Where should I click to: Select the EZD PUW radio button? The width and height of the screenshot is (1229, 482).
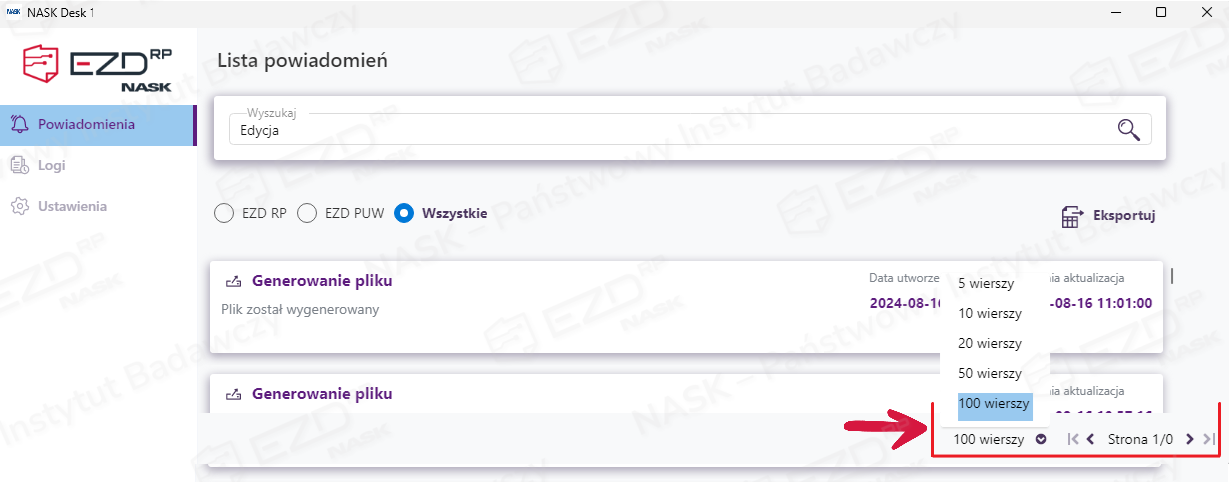pyautogui.click(x=308, y=213)
